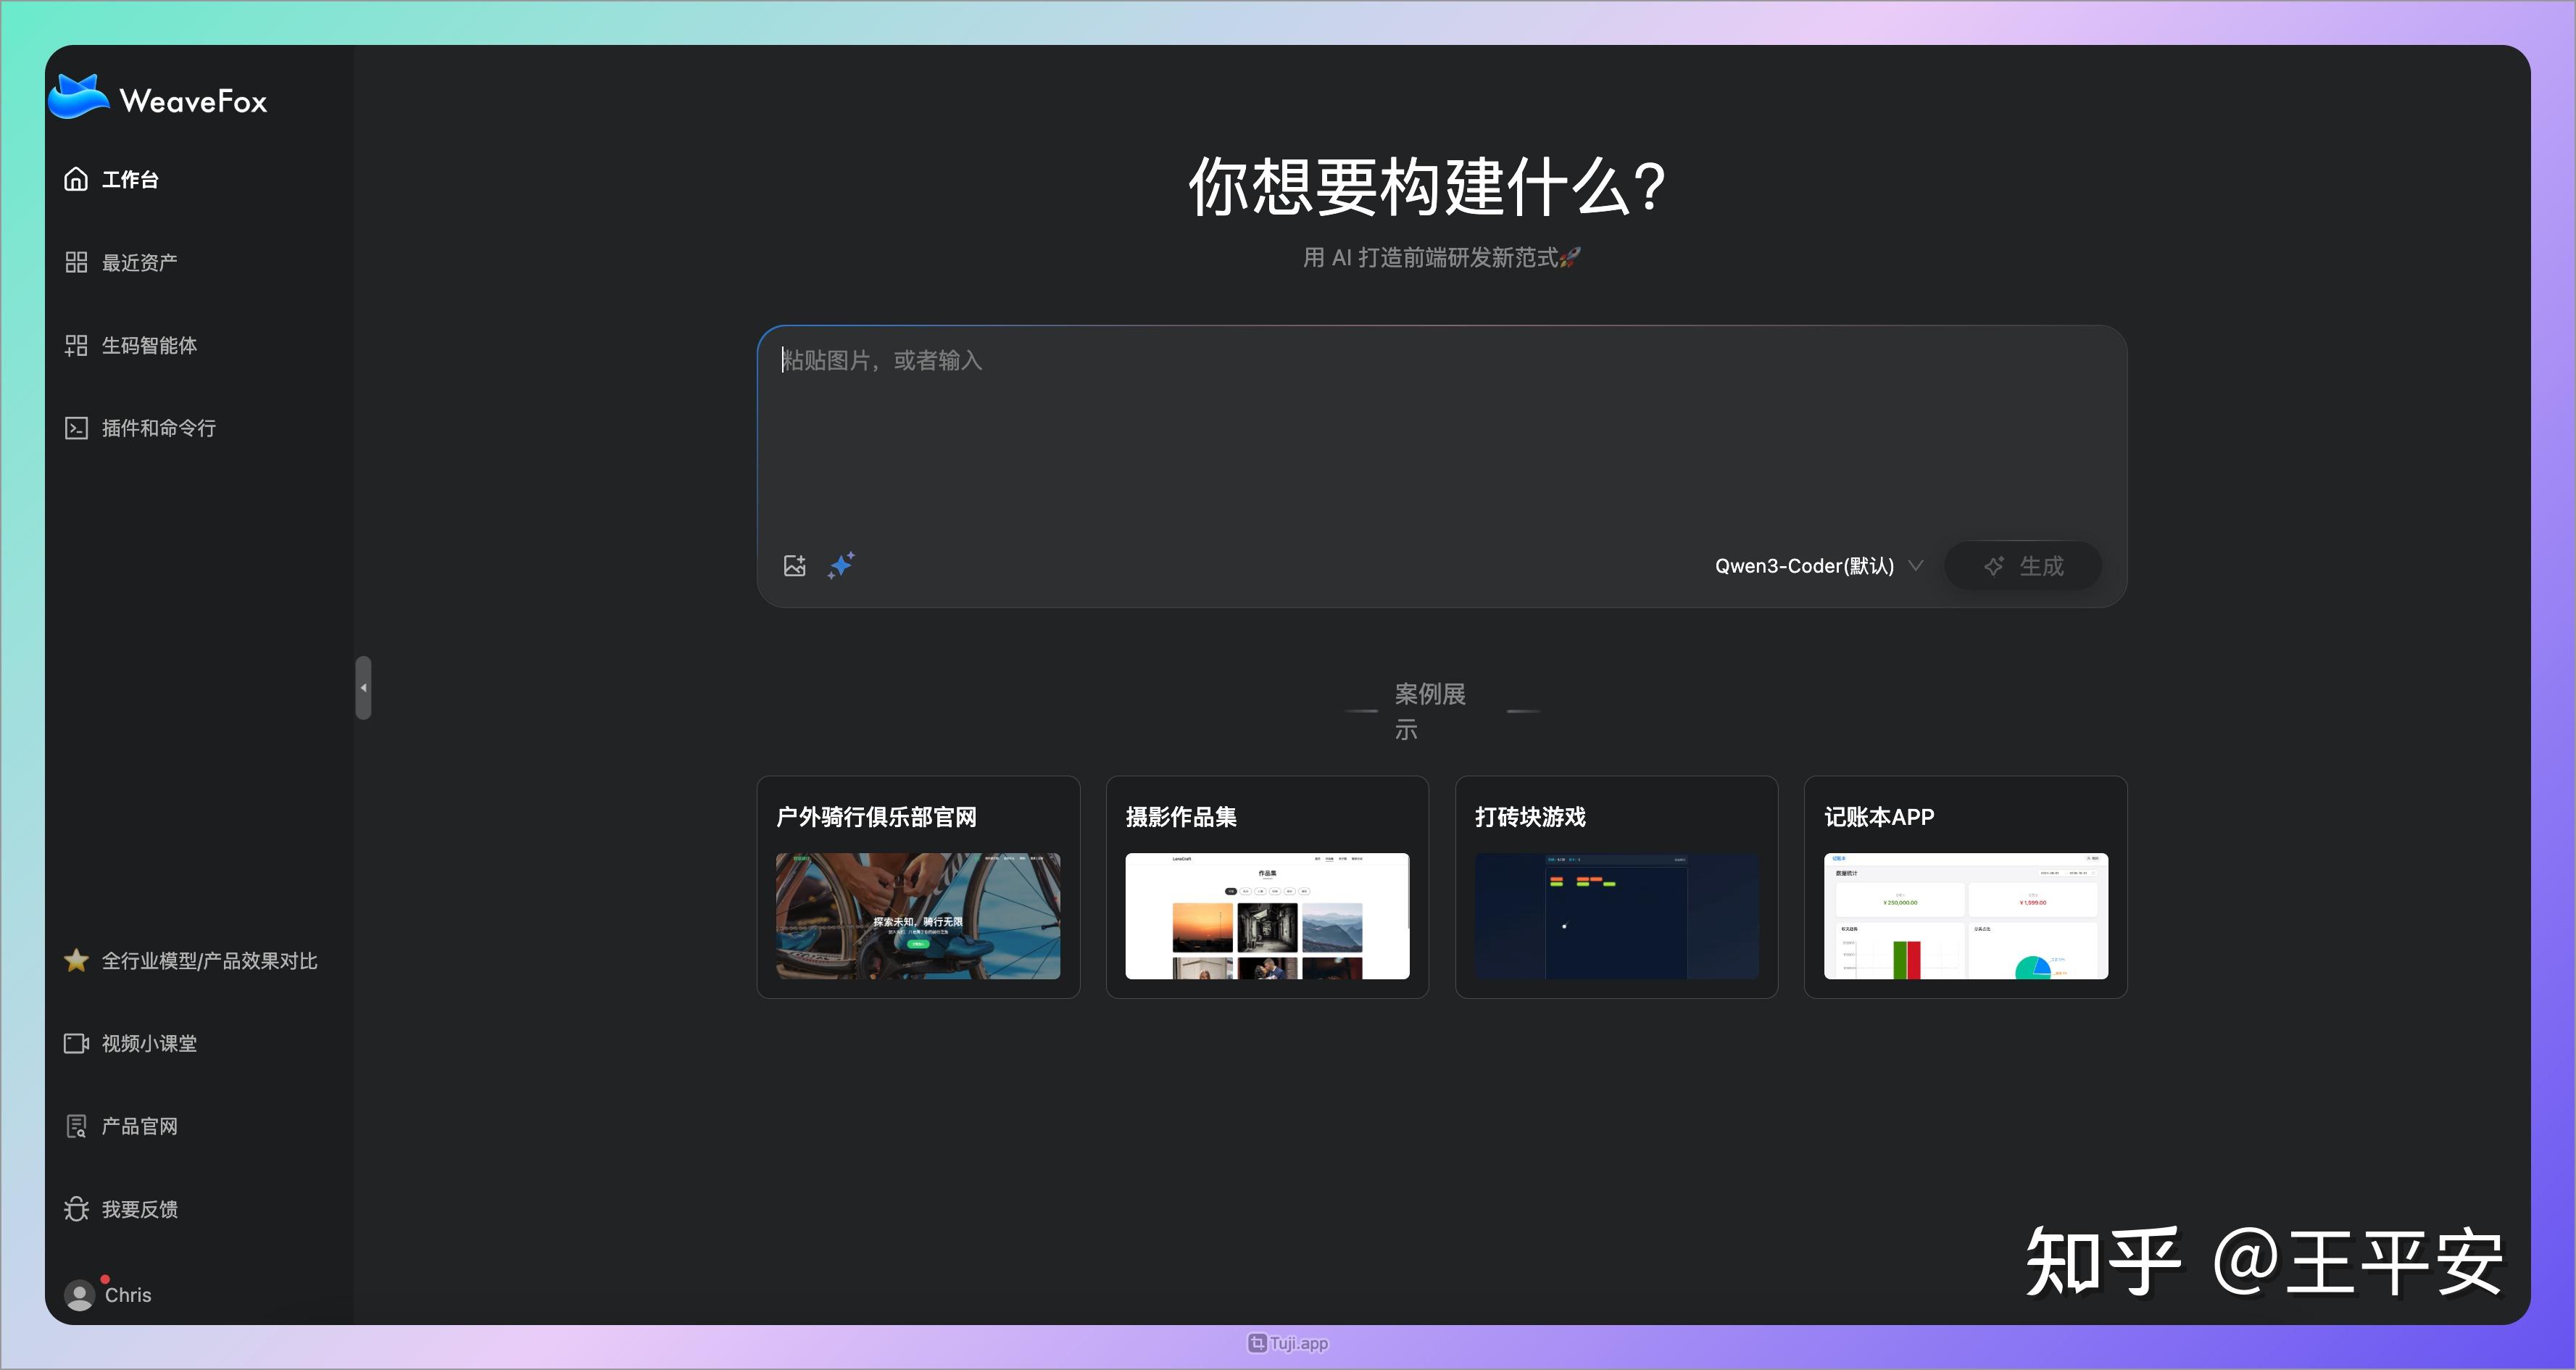Click the sparkle prompt-enhance icon
Screen dimensions: 2576x1370
[x=841, y=565]
